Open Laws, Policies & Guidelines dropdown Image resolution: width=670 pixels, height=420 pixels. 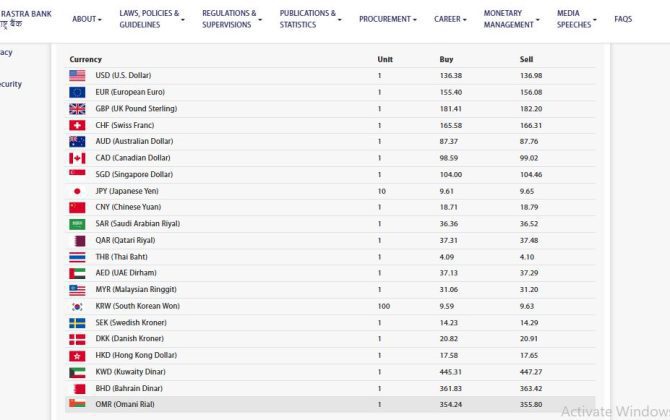click(152, 19)
